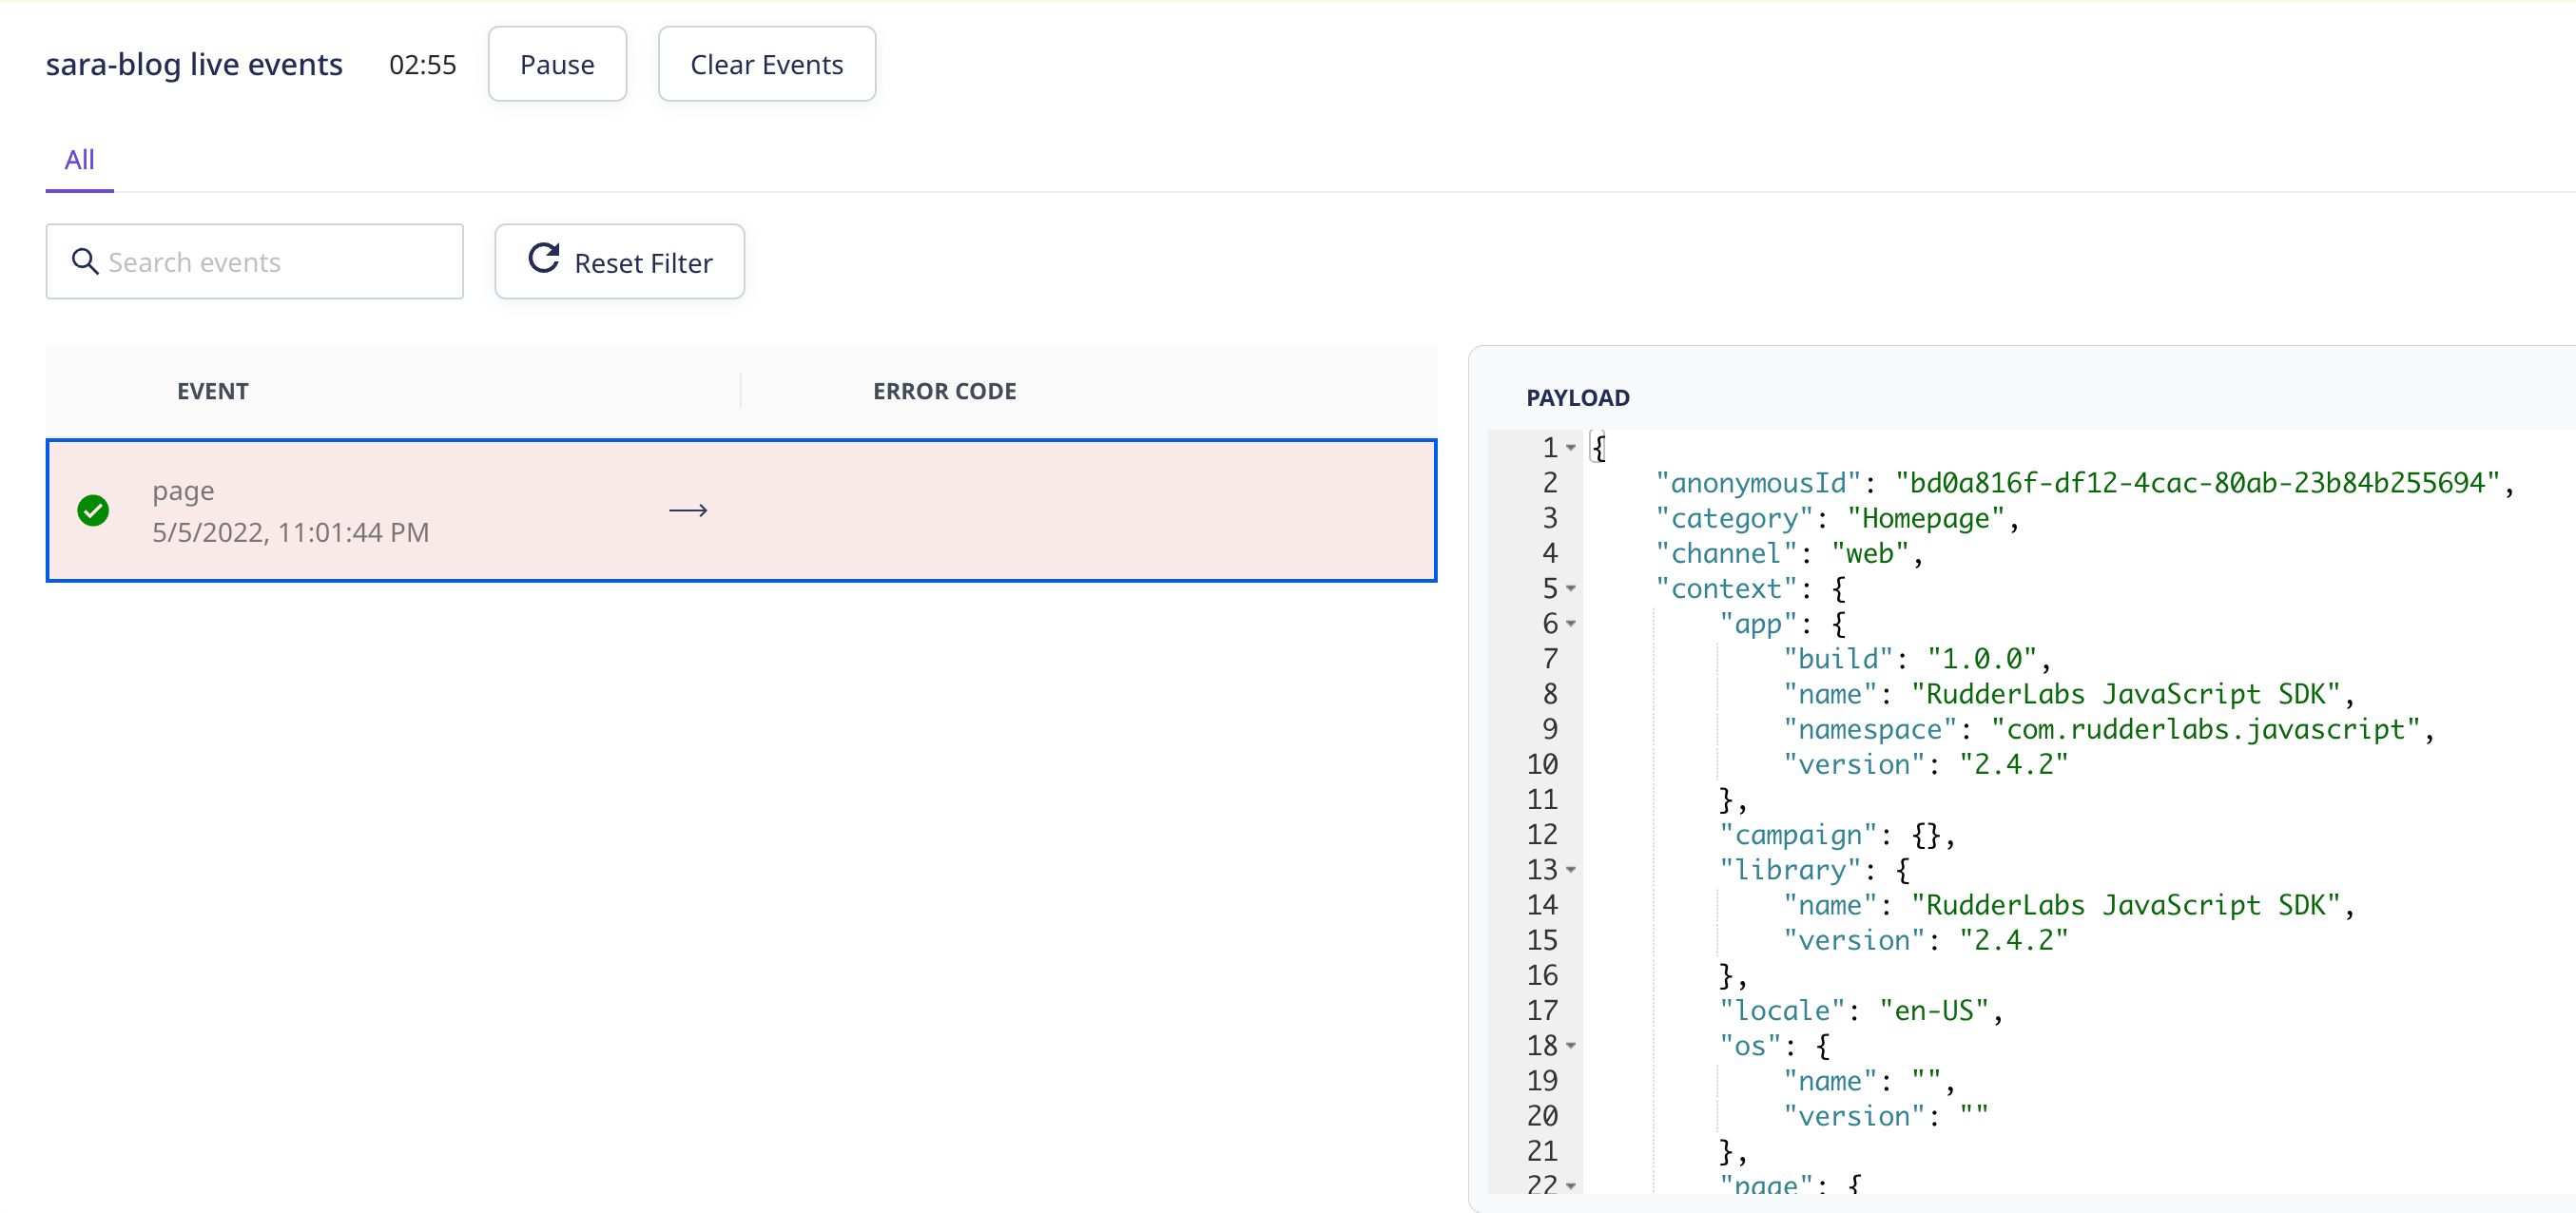Image resolution: width=2576 pixels, height=1213 pixels.
Task: Click the arrow icon in page event row
Action: [x=688, y=511]
